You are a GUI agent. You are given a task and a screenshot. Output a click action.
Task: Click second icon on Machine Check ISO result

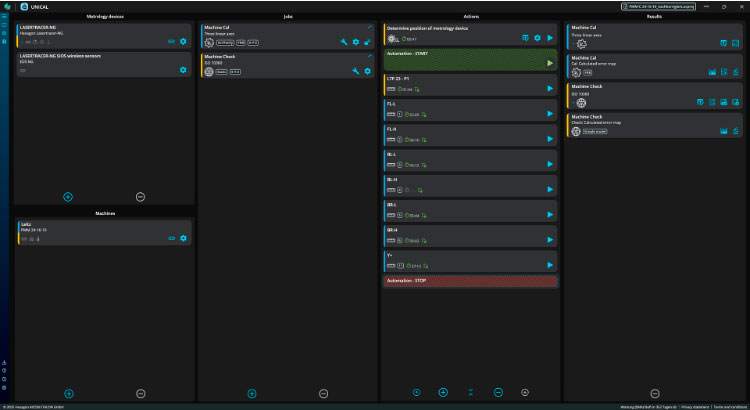pos(712,102)
